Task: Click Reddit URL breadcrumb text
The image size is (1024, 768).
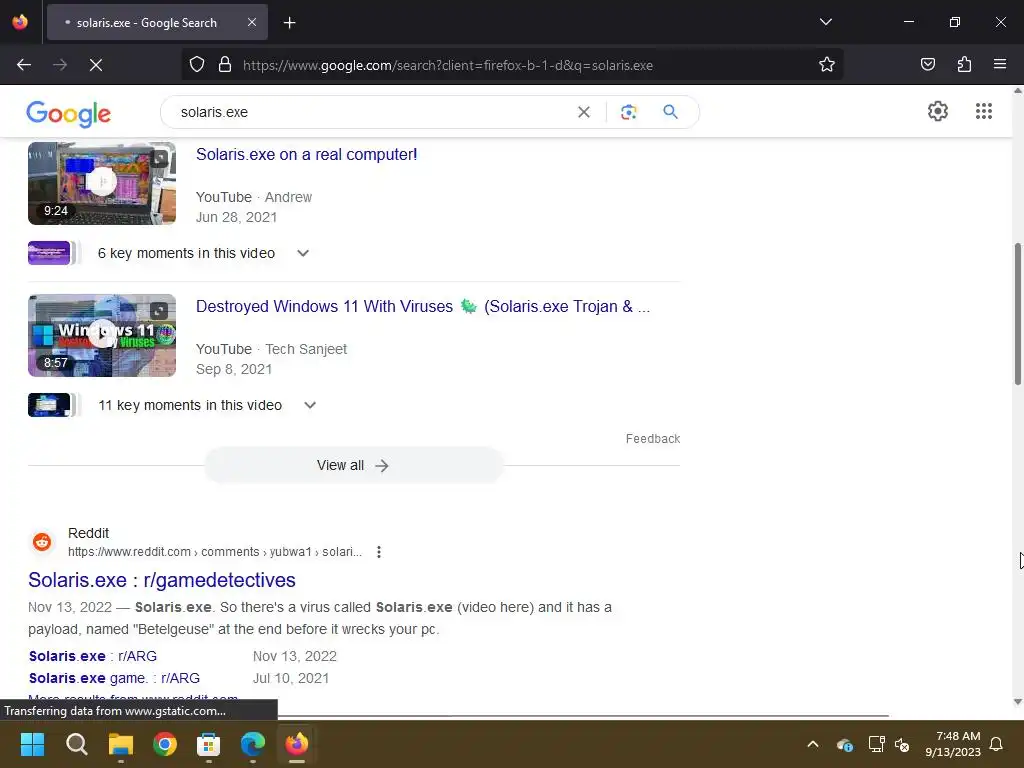Action: (215, 552)
